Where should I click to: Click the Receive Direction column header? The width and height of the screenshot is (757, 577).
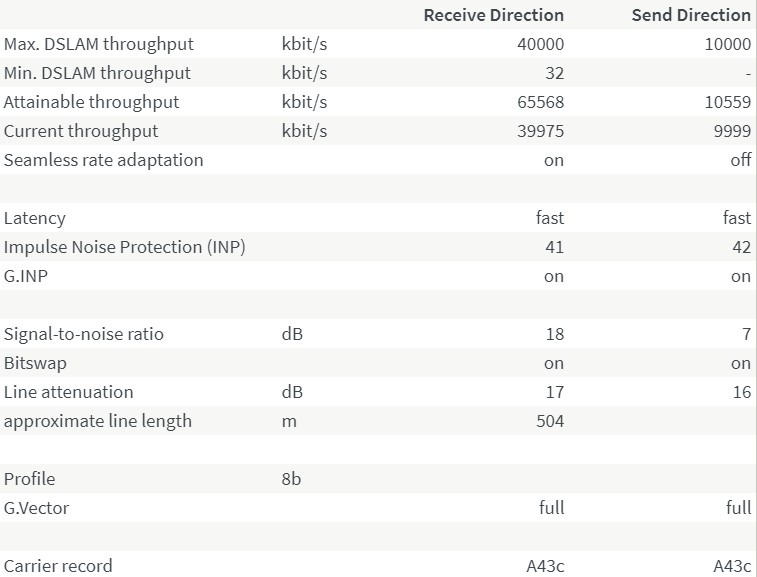493,15
